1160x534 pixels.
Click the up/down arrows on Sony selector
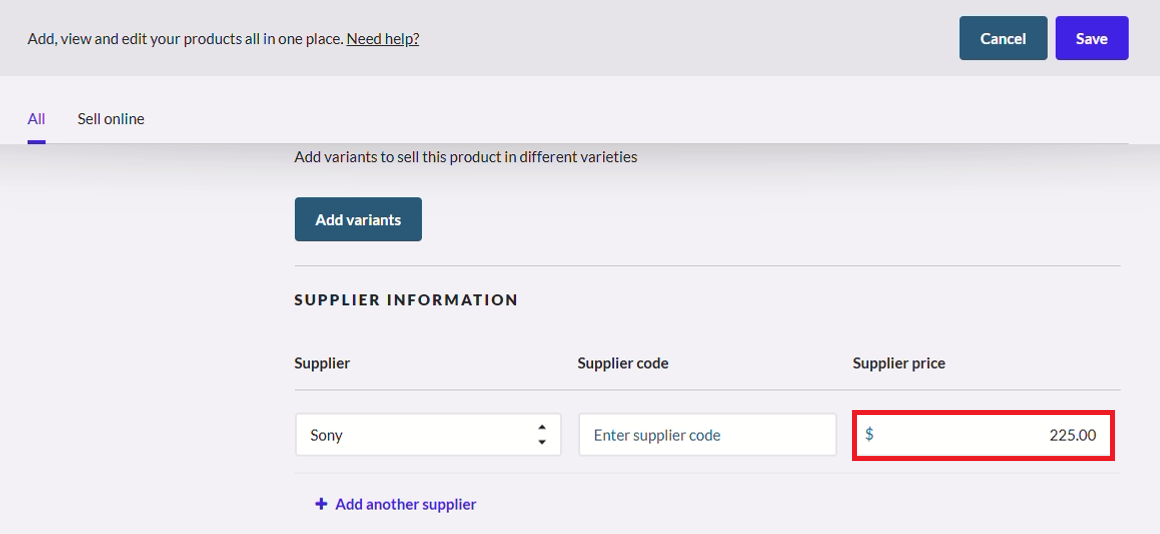pyautogui.click(x=542, y=435)
